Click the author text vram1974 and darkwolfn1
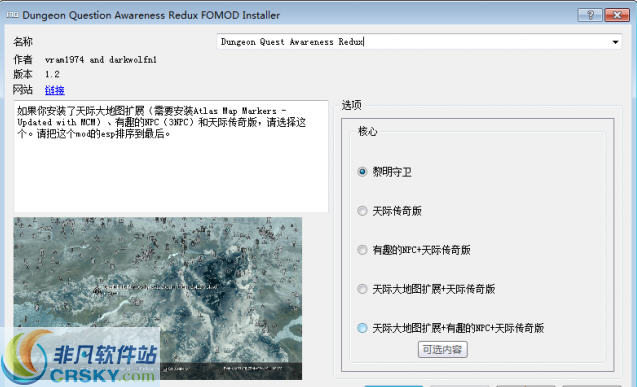This screenshot has width=637, height=387. [101, 60]
